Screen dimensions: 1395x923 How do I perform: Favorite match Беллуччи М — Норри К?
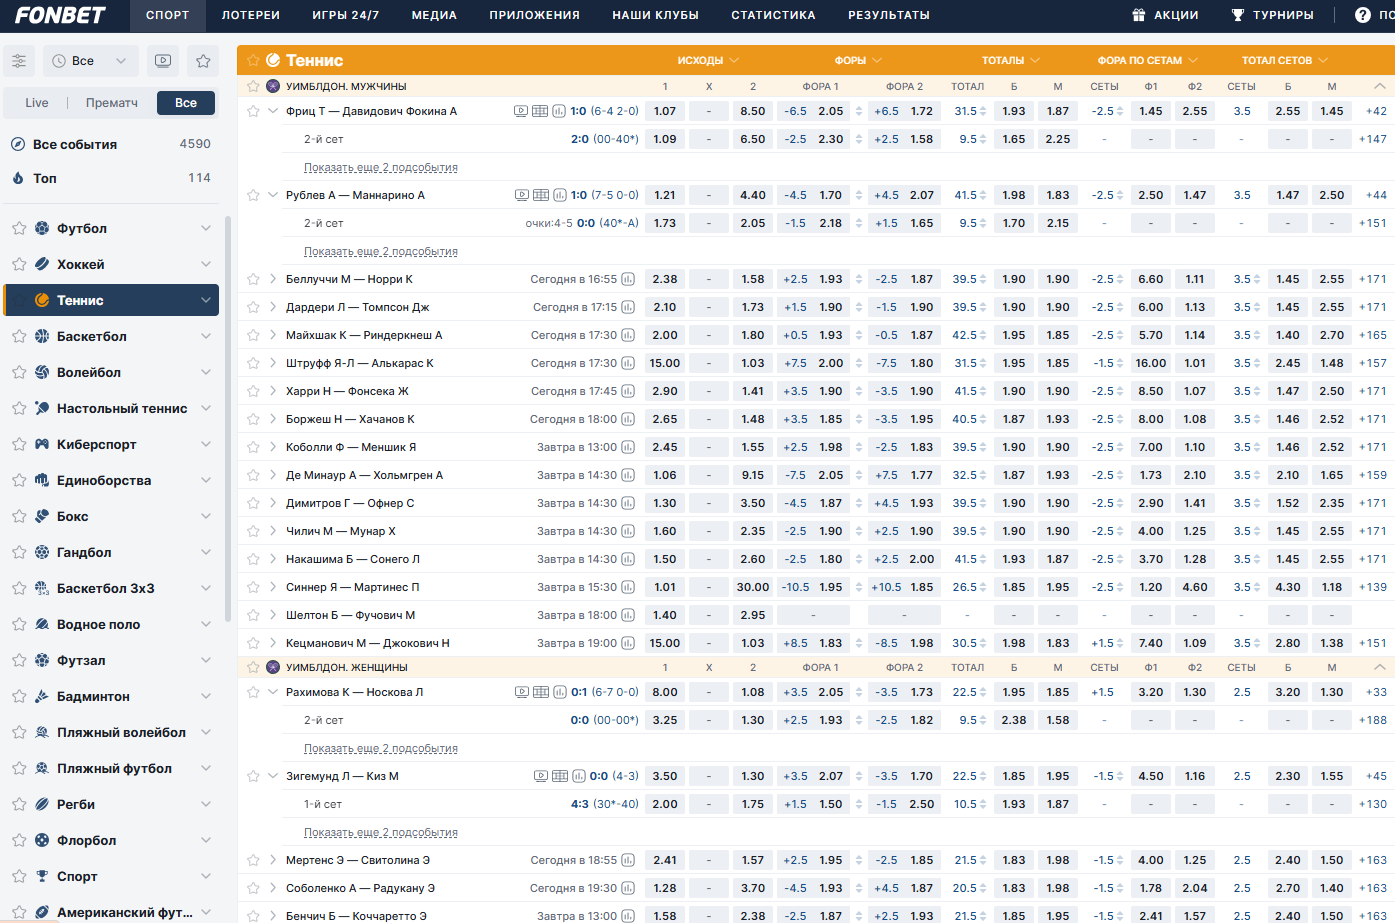coord(253,279)
